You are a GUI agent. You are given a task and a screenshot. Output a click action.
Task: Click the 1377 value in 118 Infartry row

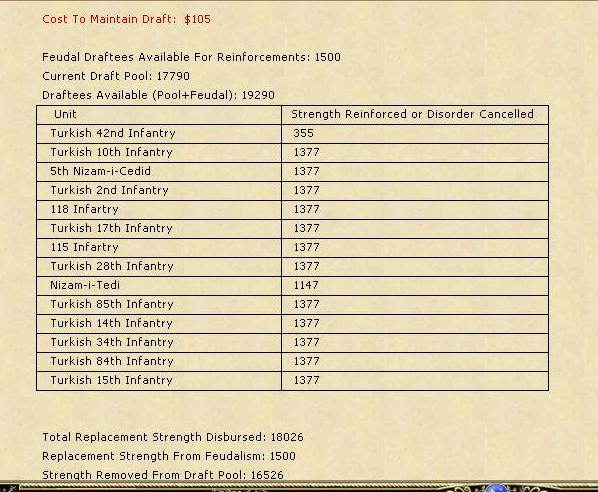[x=306, y=209]
